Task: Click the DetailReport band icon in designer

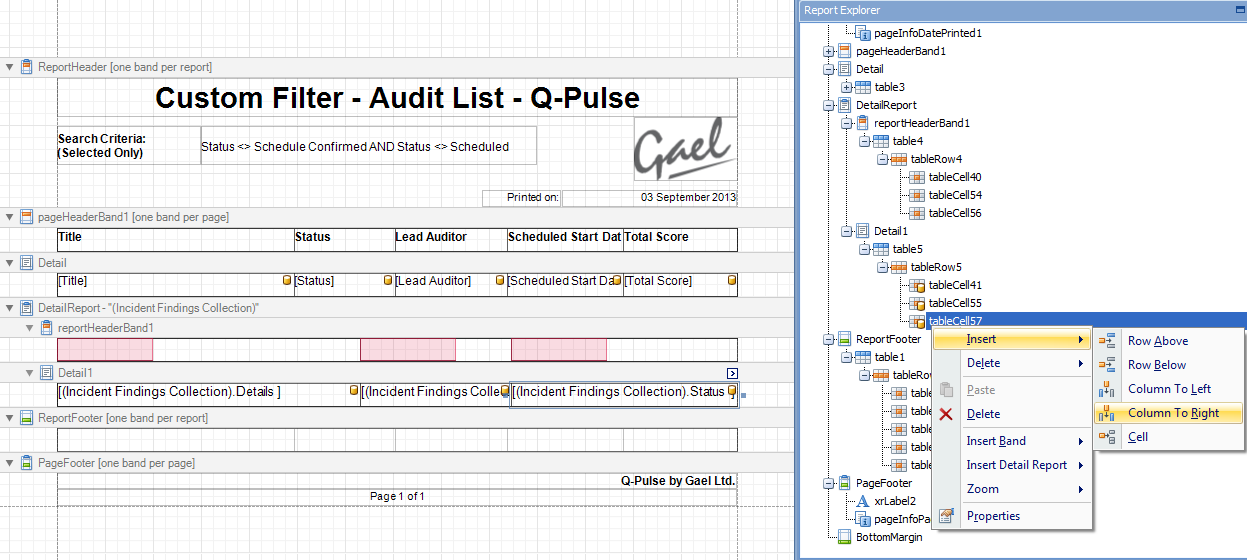Action: pos(27,308)
